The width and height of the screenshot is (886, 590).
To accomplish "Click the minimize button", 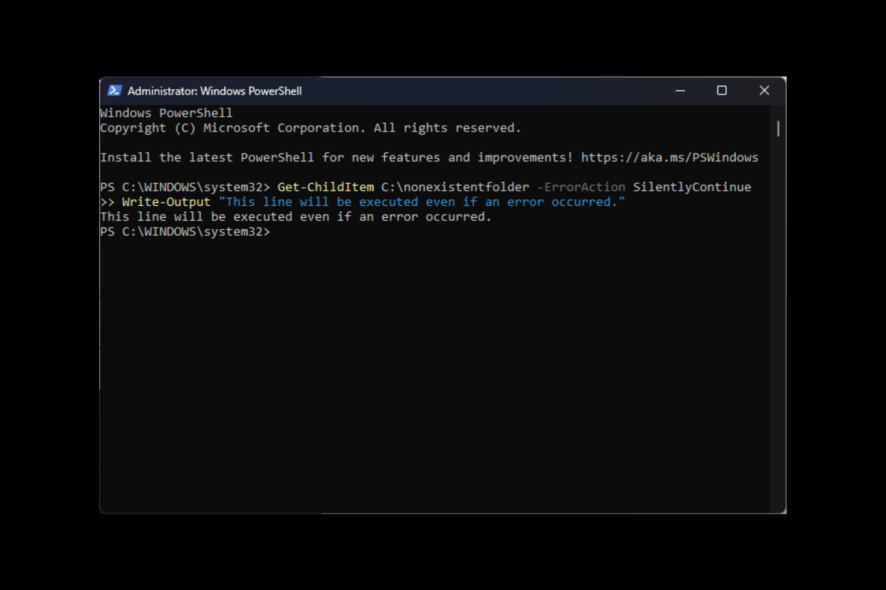I will coord(680,90).
